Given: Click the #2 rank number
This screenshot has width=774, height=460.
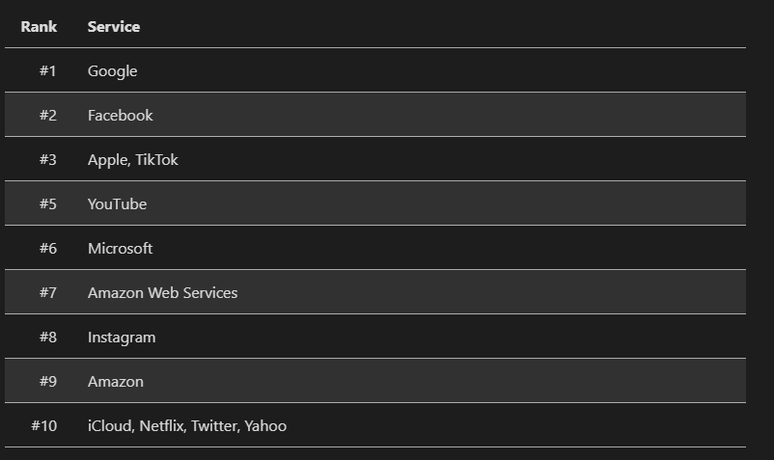Looking at the screenshot, I should (48, 115).
